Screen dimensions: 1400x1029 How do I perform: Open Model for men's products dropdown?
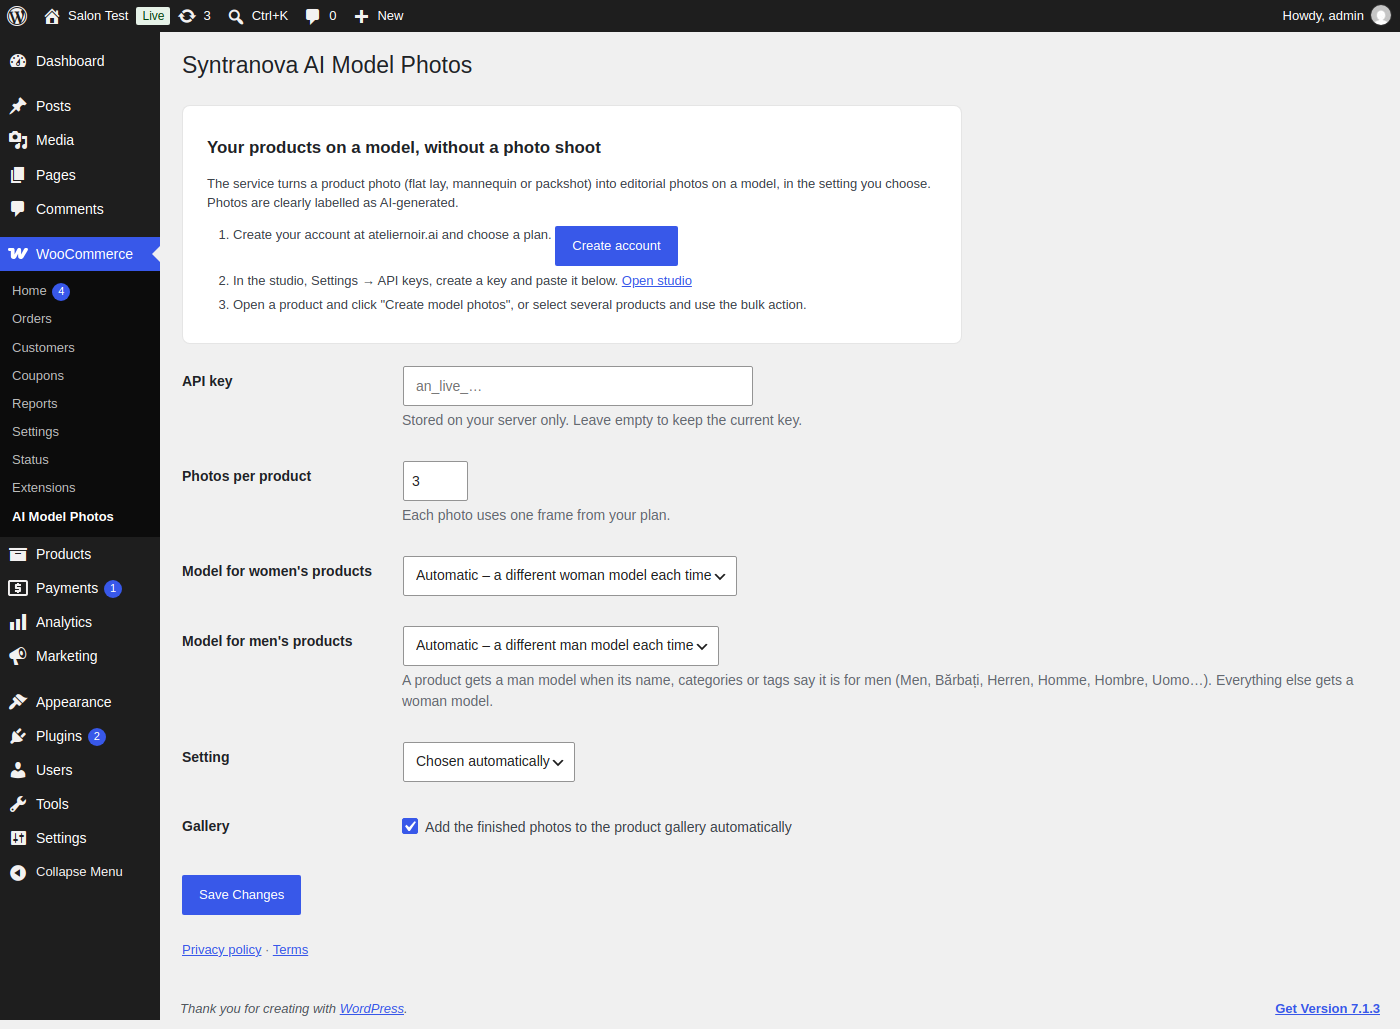coord(561,646)
